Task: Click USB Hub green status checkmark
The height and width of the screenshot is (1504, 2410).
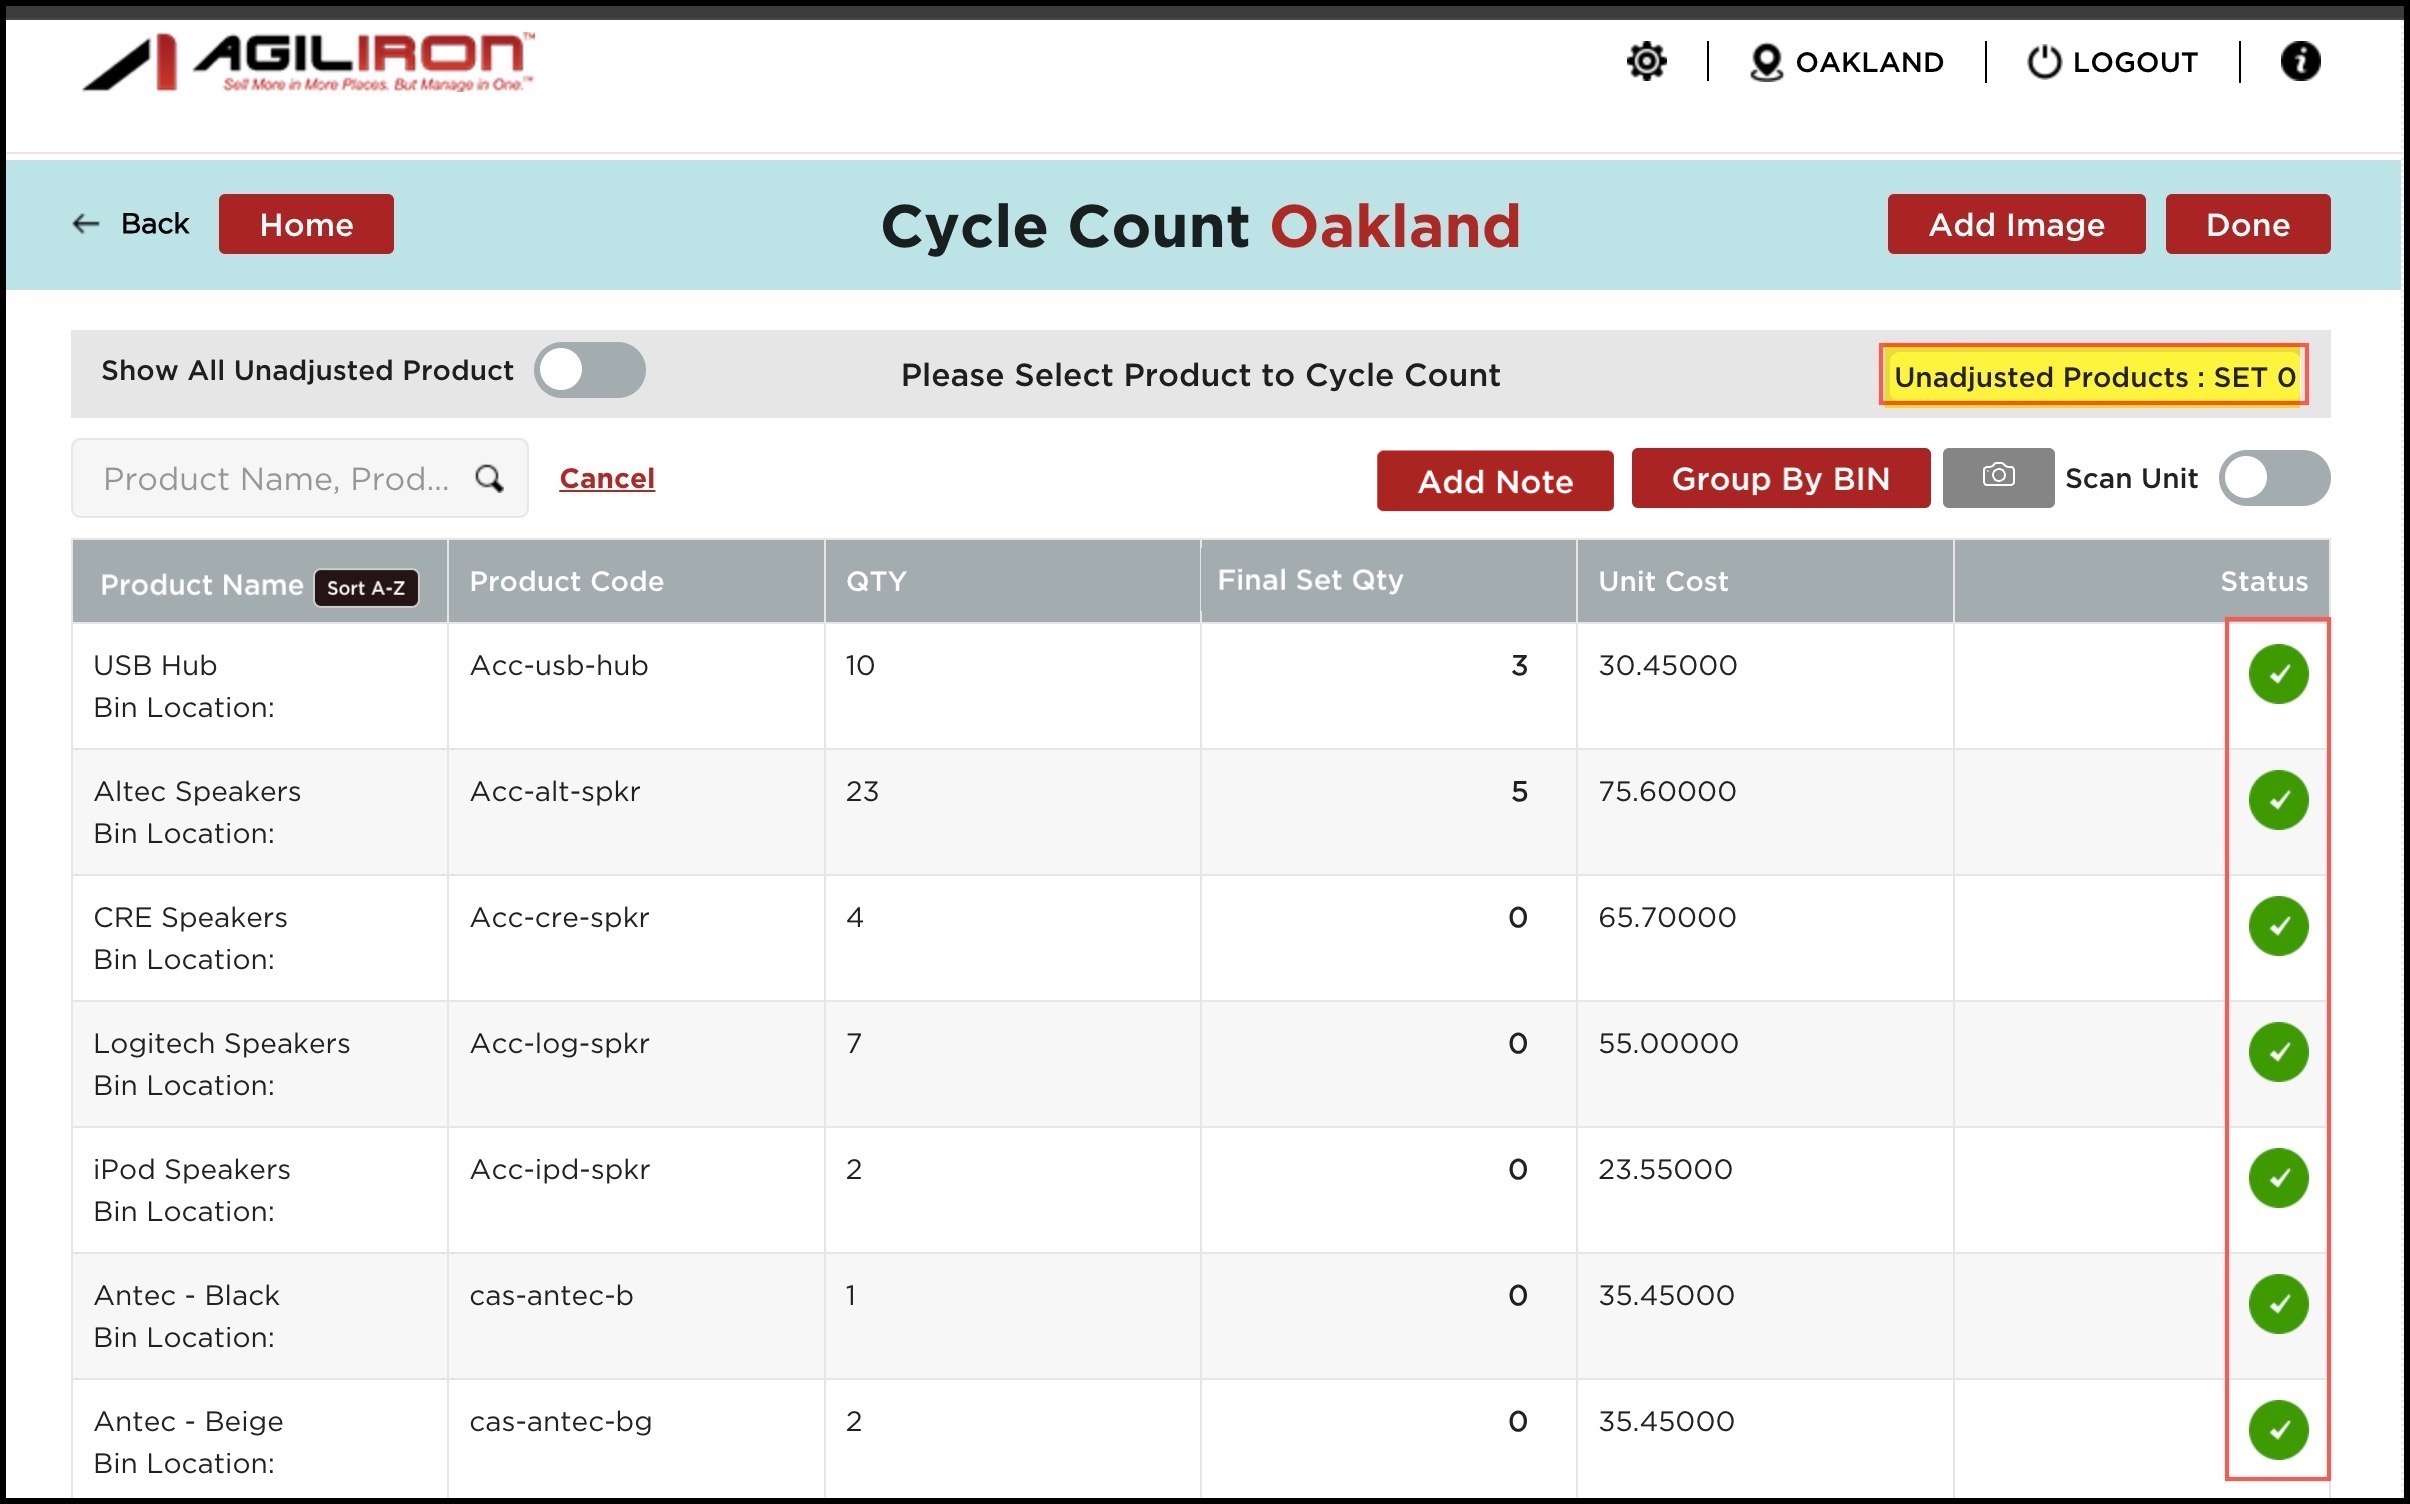Action: tap(2277, 674)
